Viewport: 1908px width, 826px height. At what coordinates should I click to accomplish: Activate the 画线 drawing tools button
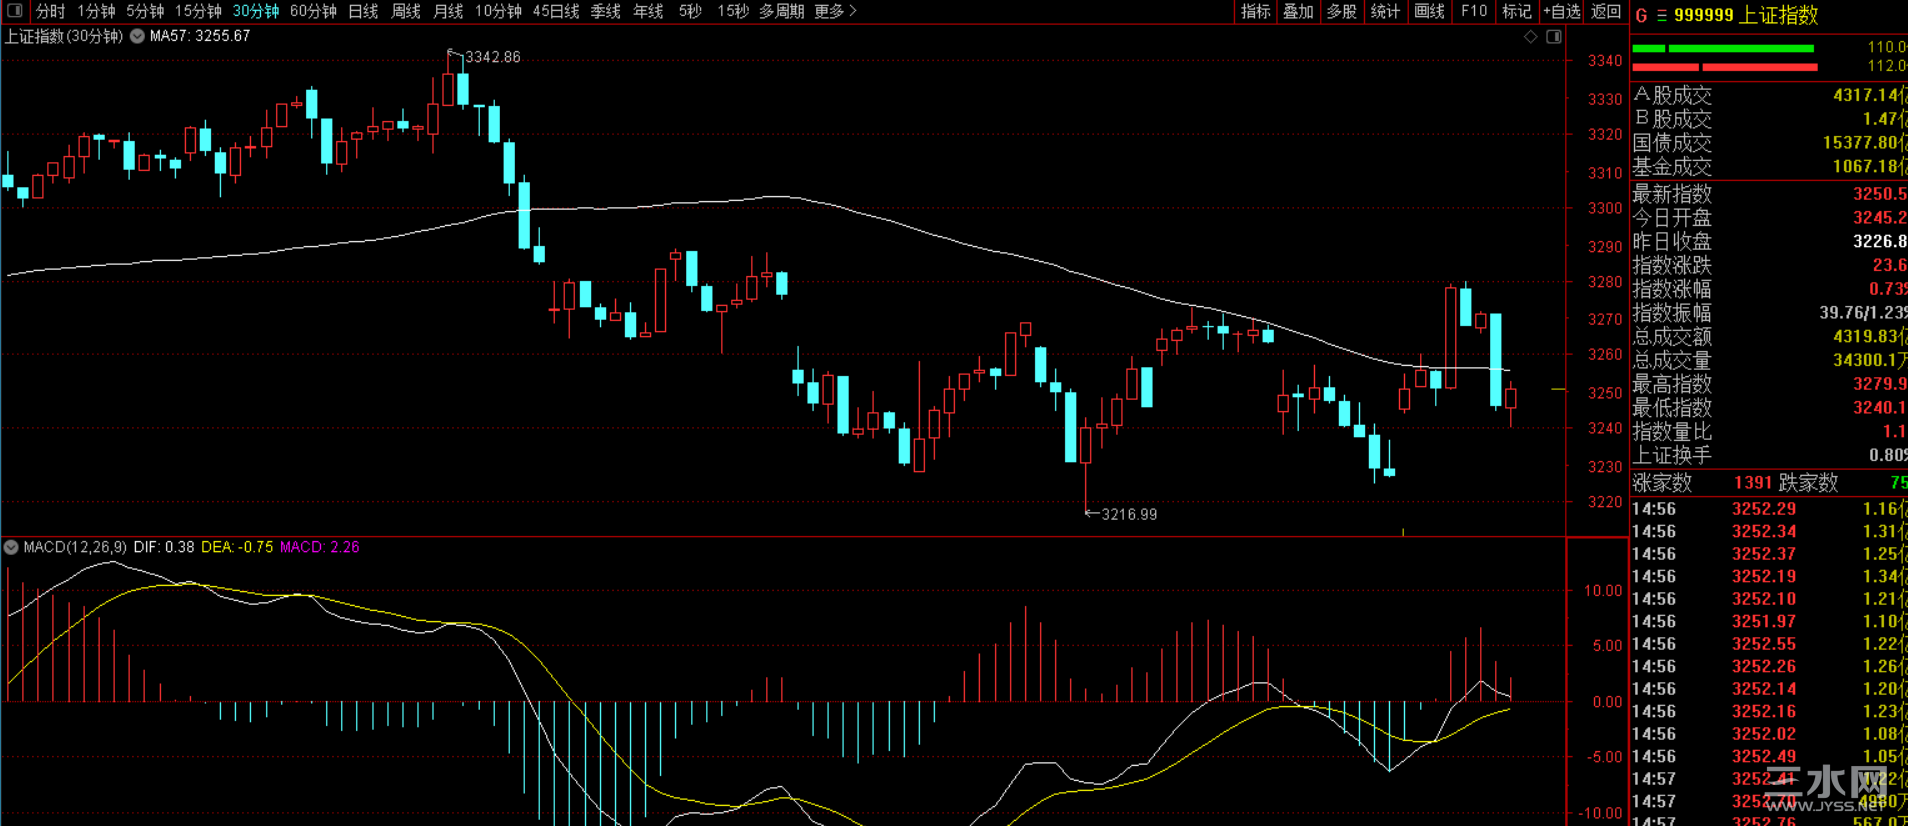[1429, 11]
